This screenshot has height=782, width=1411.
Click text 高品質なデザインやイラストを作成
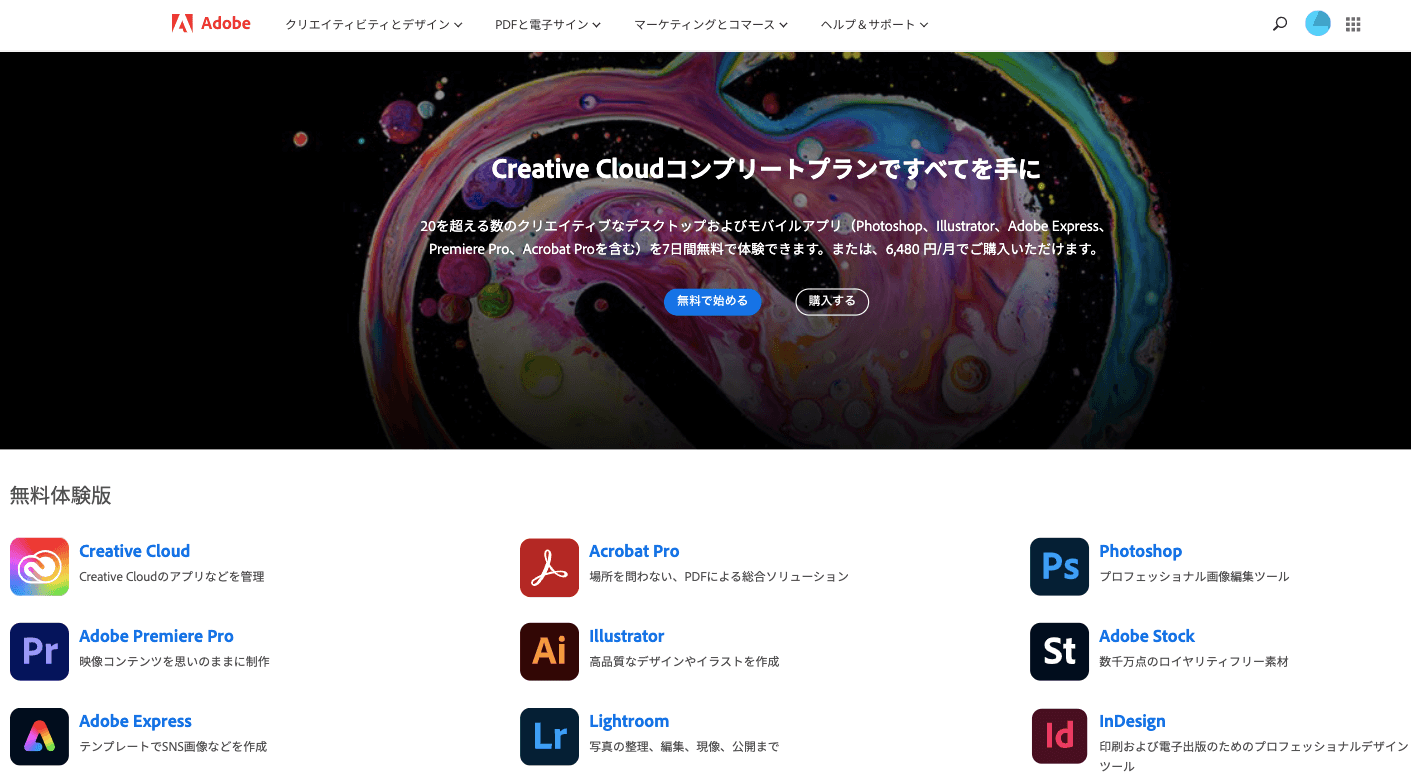684,662
